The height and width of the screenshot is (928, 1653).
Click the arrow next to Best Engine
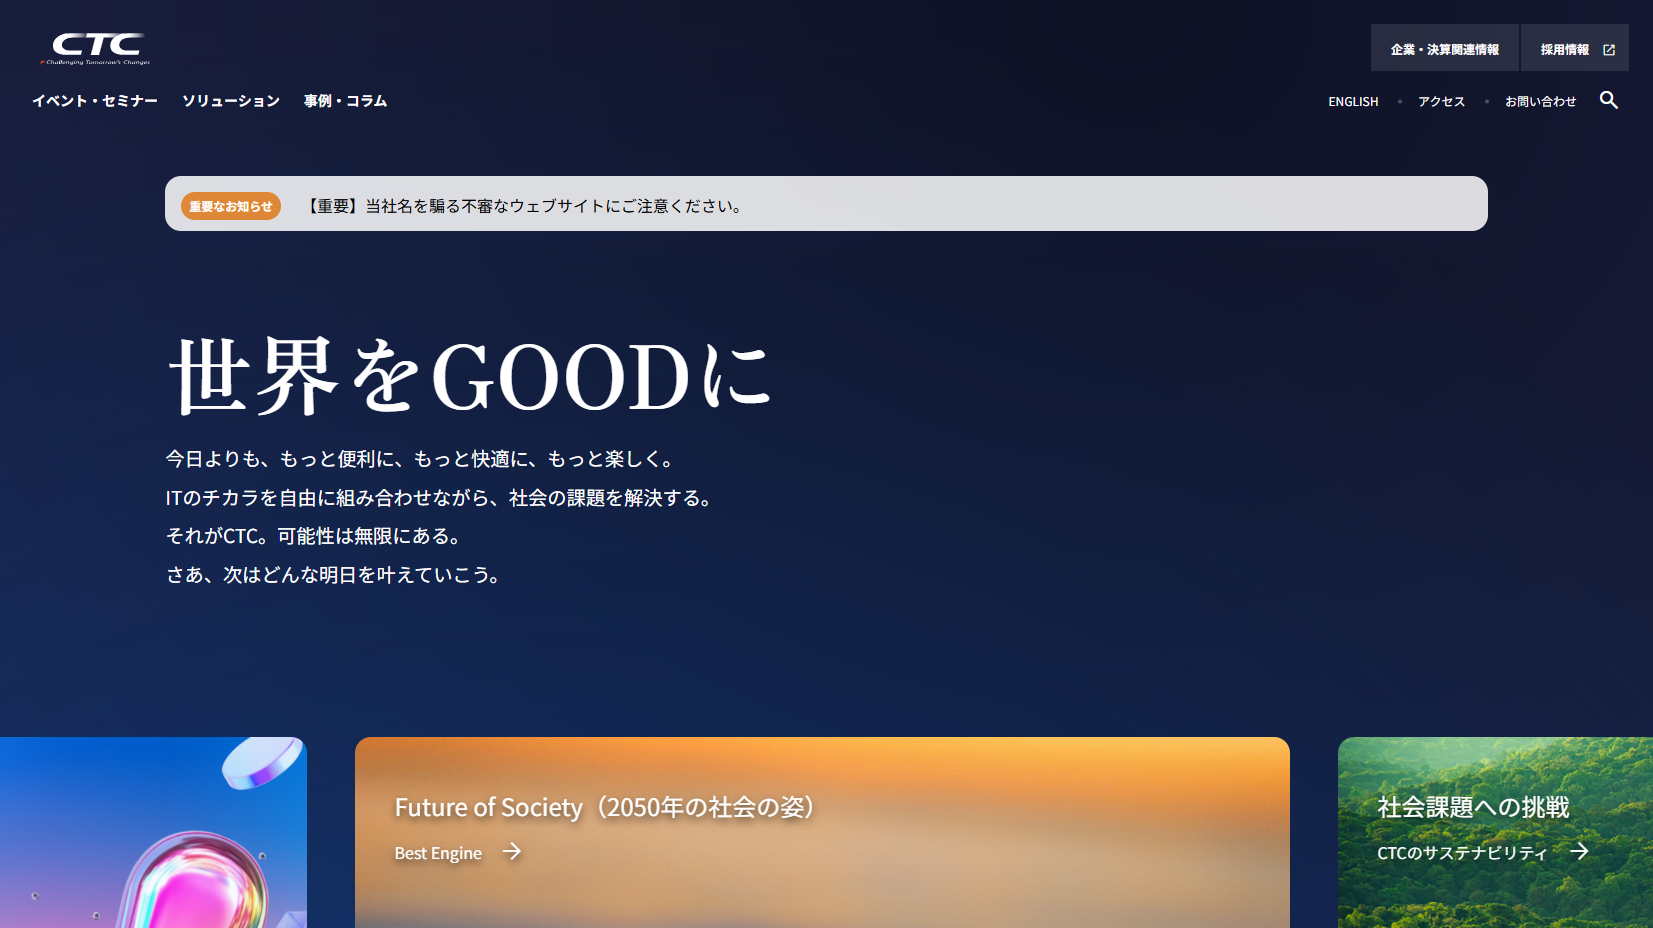tap(512, 851)
